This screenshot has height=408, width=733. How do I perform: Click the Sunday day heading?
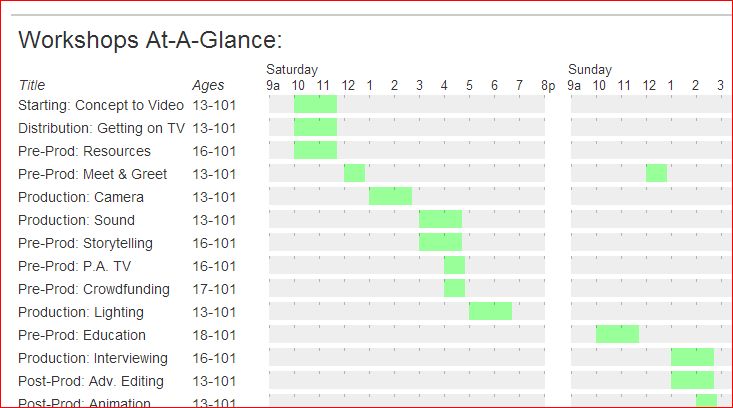(x=590, y=70)
